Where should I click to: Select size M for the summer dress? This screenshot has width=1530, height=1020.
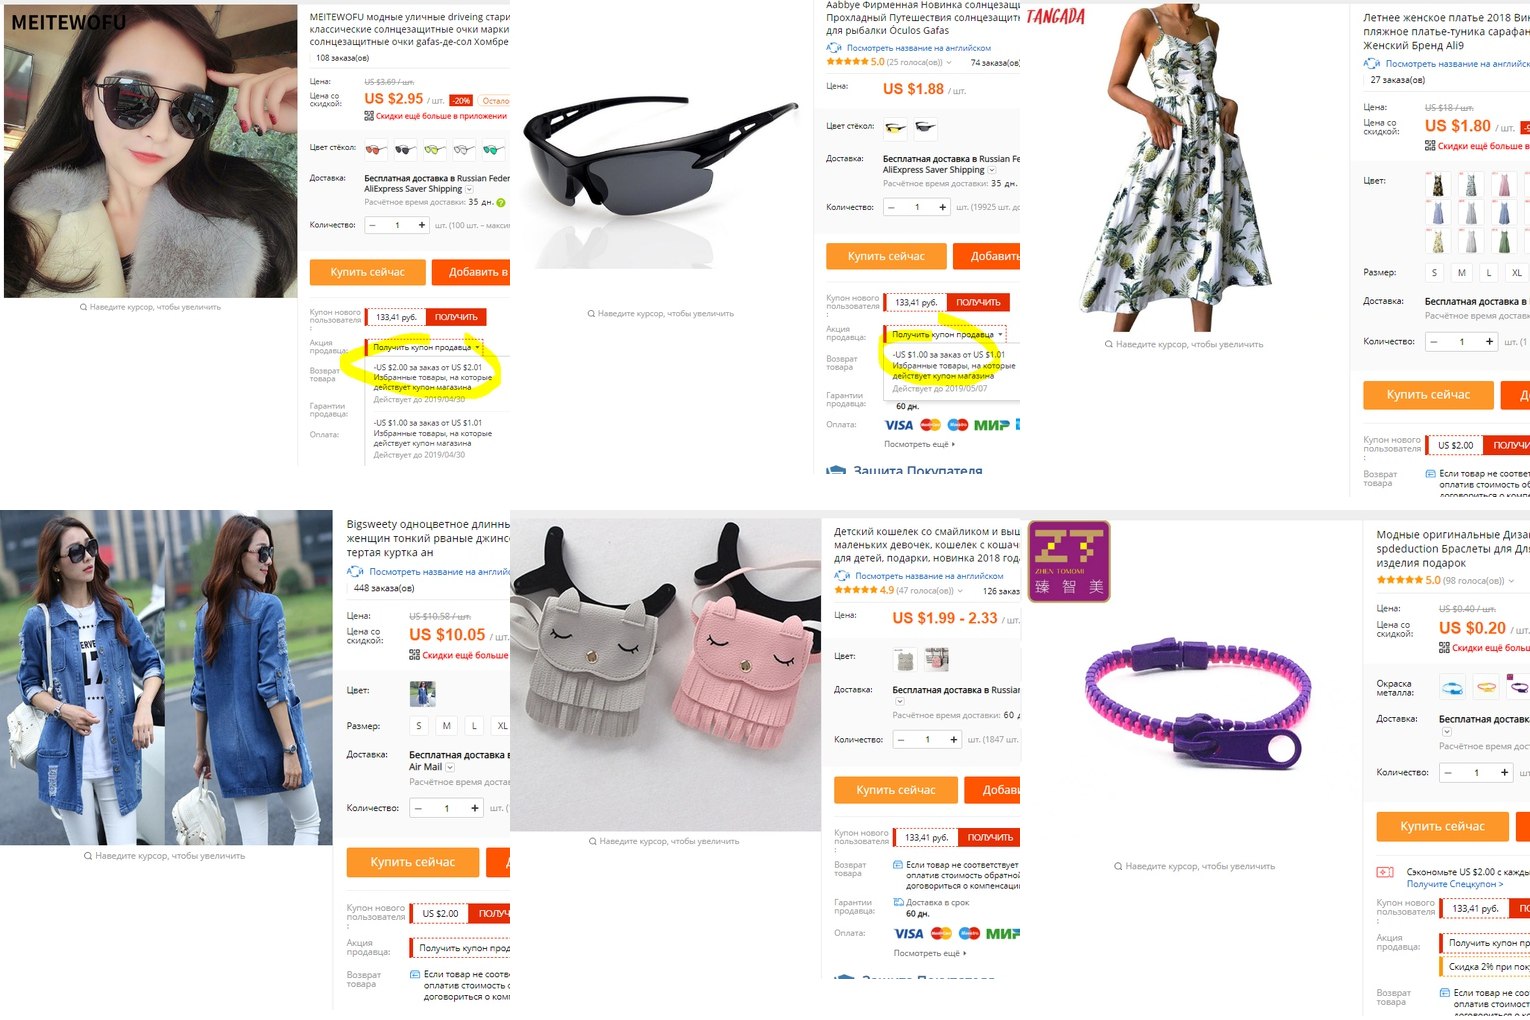(1462, 273)
